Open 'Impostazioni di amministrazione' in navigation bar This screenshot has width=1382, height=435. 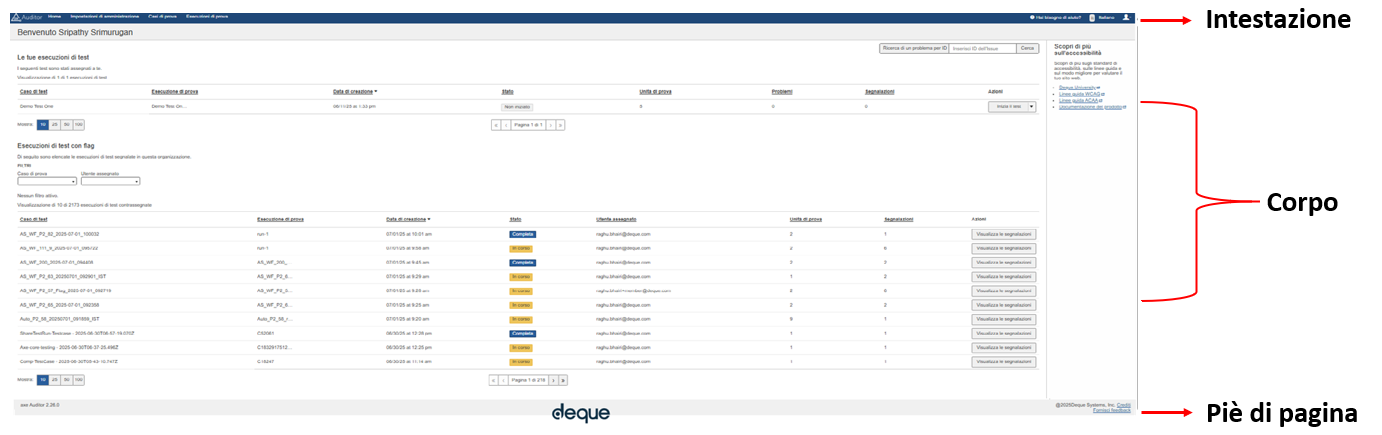pyautogui.click(x=104, y=17)
